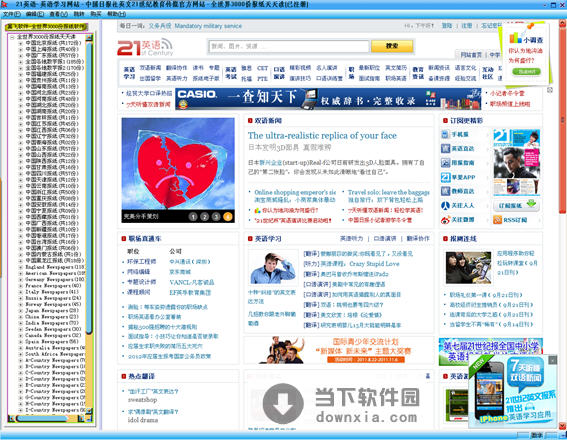This screenshot has width=567, height=440.
Task: Open the Online shopping emperor's article link
Action: (x=295, y=192)
